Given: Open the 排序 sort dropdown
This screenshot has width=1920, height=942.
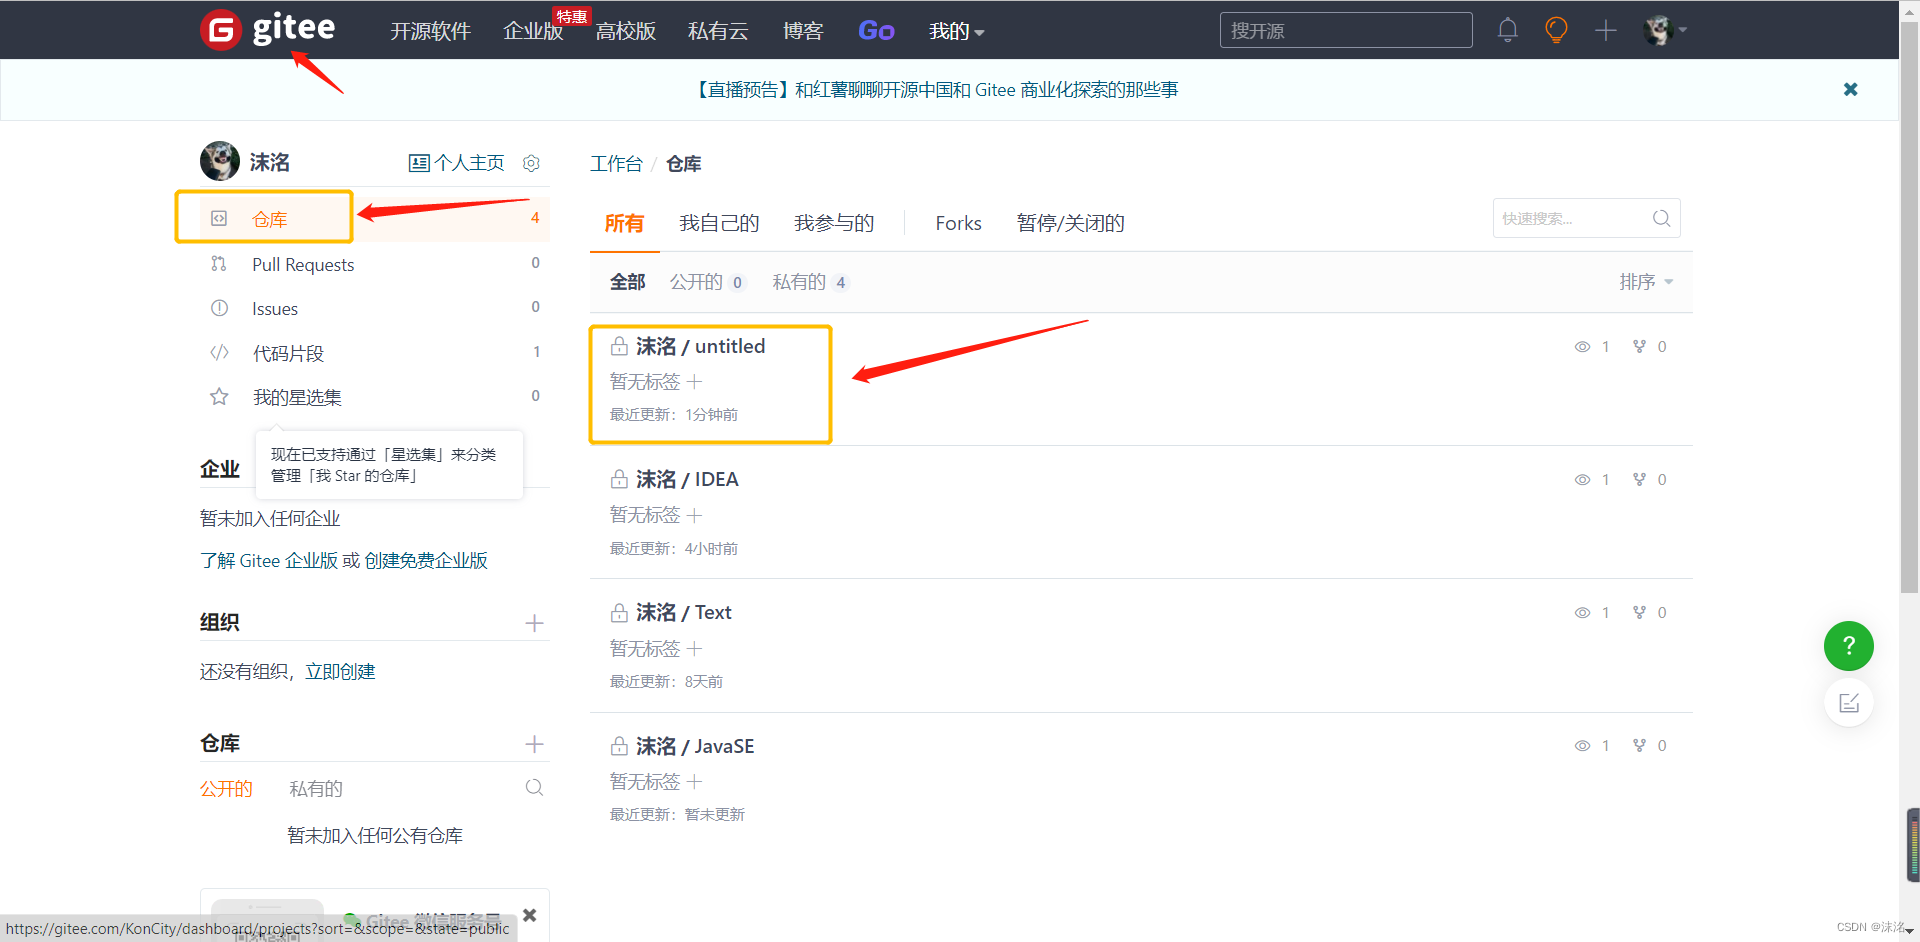Looking at the screenshot, I should coord(1646,282).
